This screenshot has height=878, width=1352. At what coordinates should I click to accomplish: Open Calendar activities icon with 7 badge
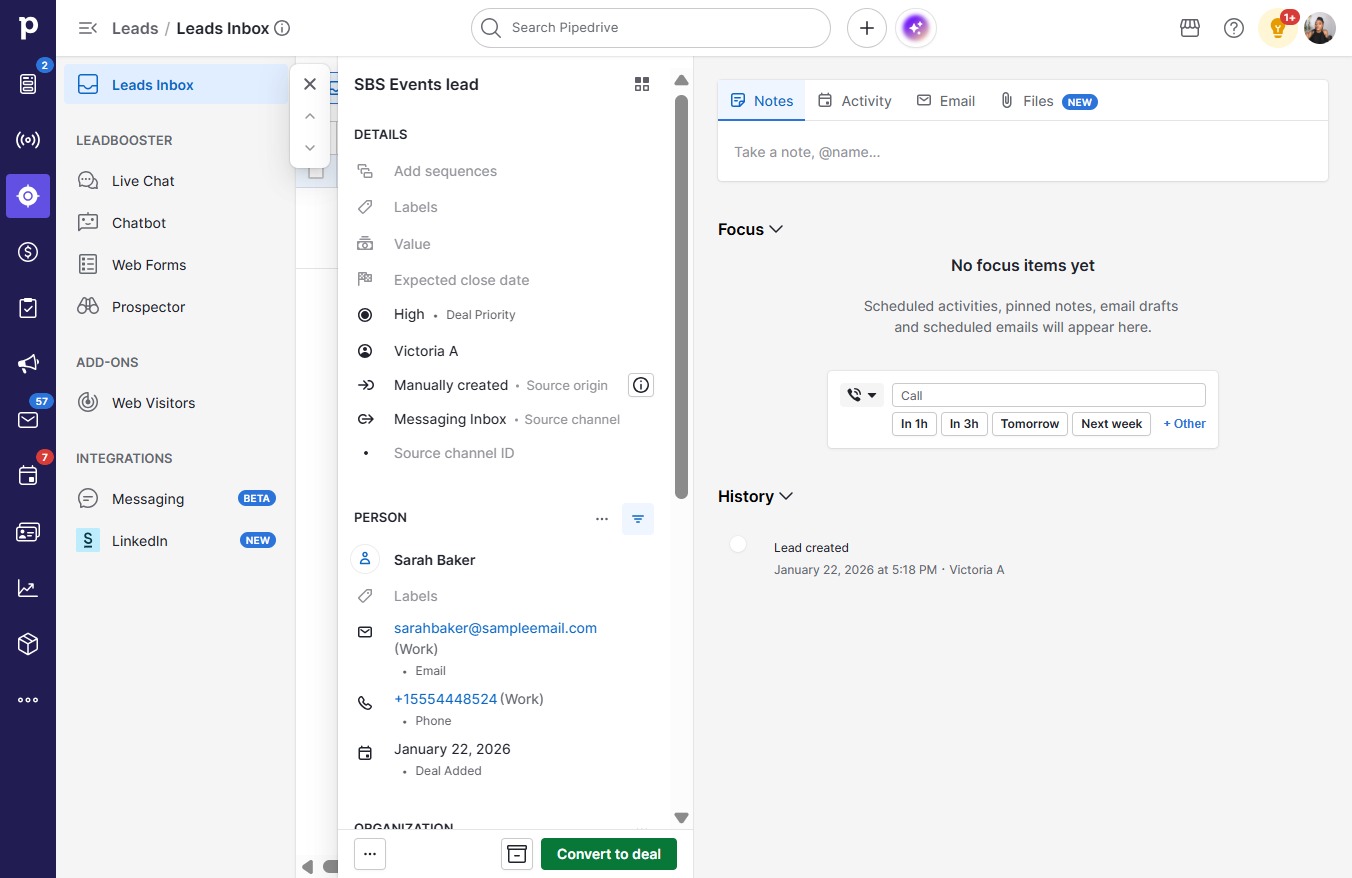click(28, 476)
